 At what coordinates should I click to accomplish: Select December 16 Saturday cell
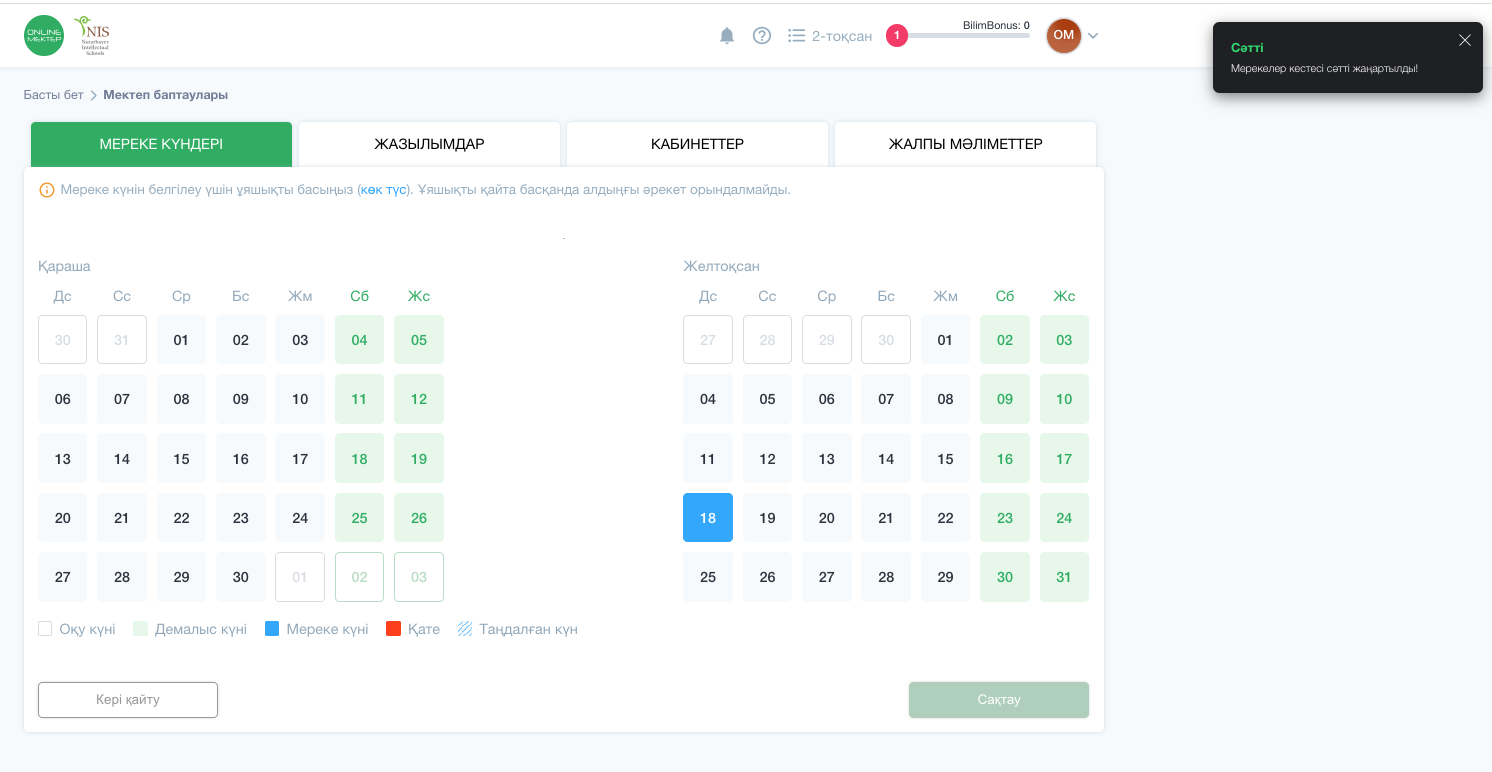pos(1005,459)
